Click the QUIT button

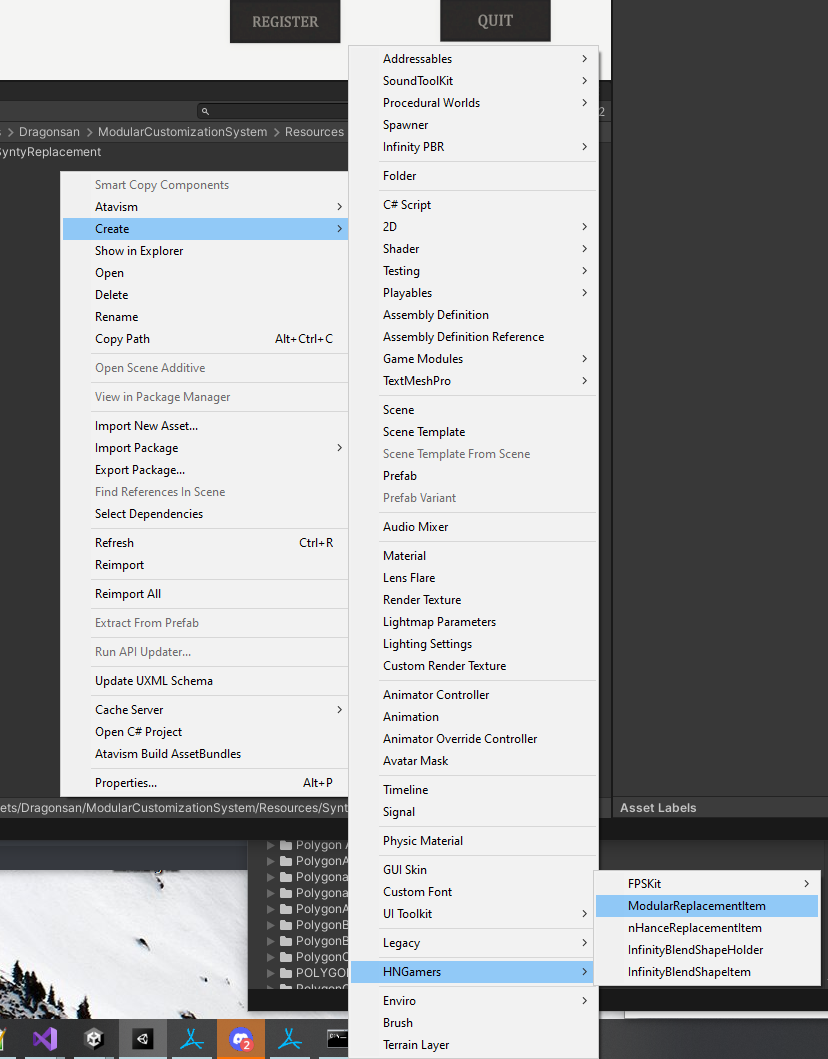(495, 21)
